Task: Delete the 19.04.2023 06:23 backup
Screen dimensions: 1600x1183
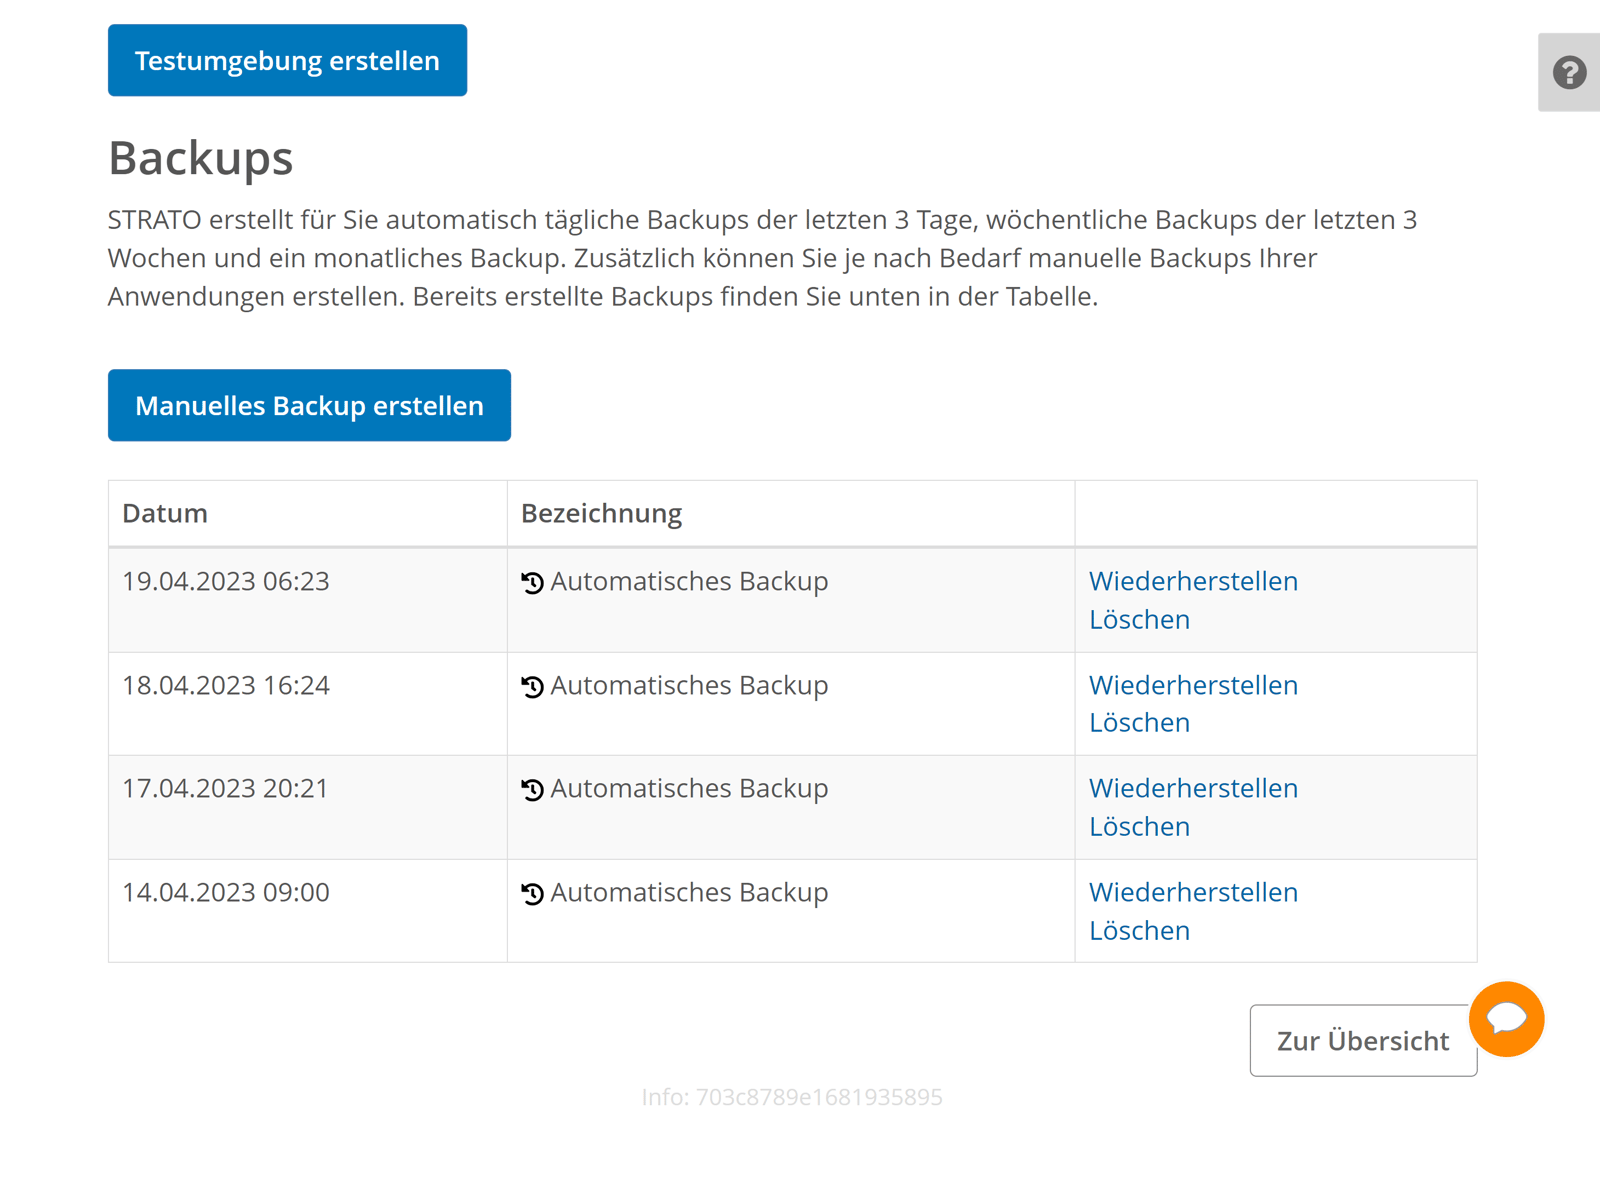Action: tap(1139, 620)
